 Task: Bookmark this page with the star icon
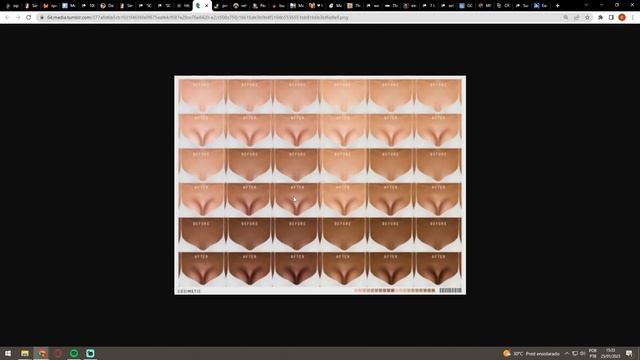coord(587,18)
